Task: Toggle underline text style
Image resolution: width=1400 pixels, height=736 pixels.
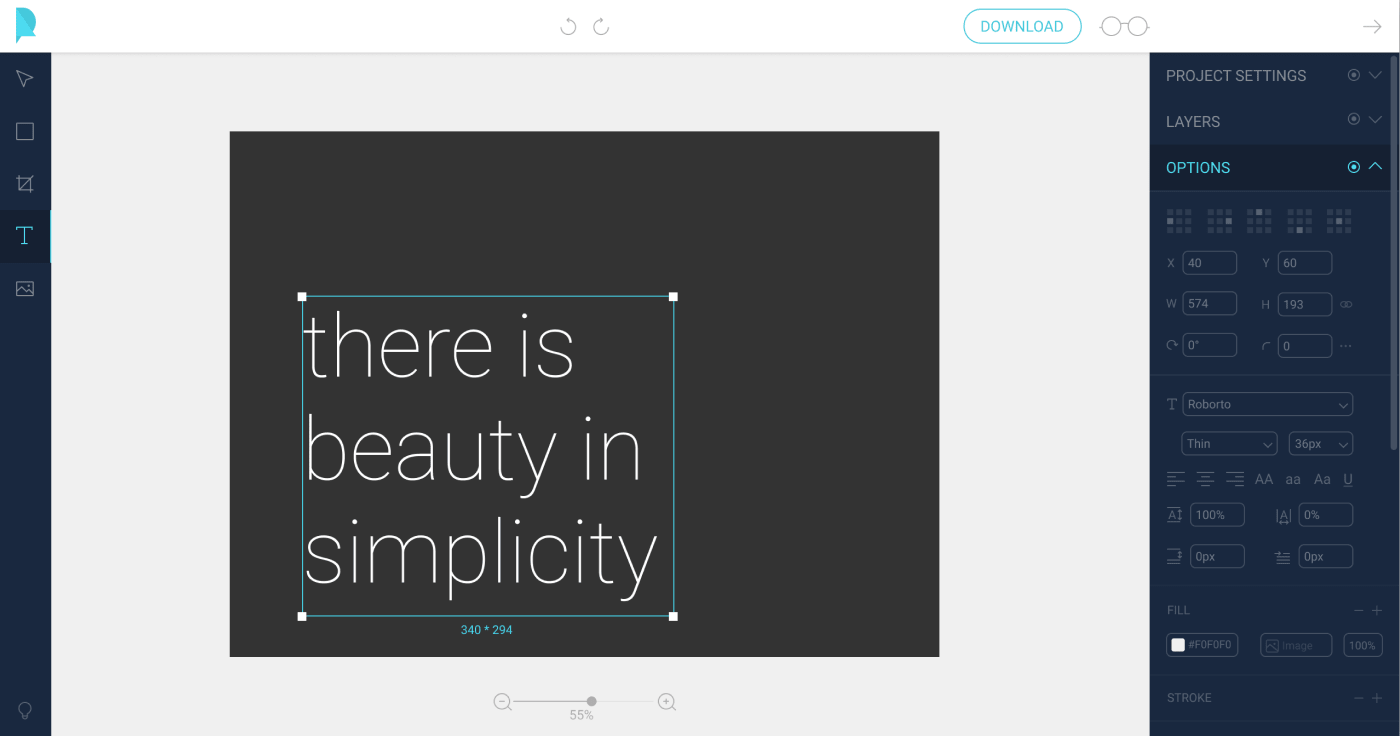Action: 1348,479
